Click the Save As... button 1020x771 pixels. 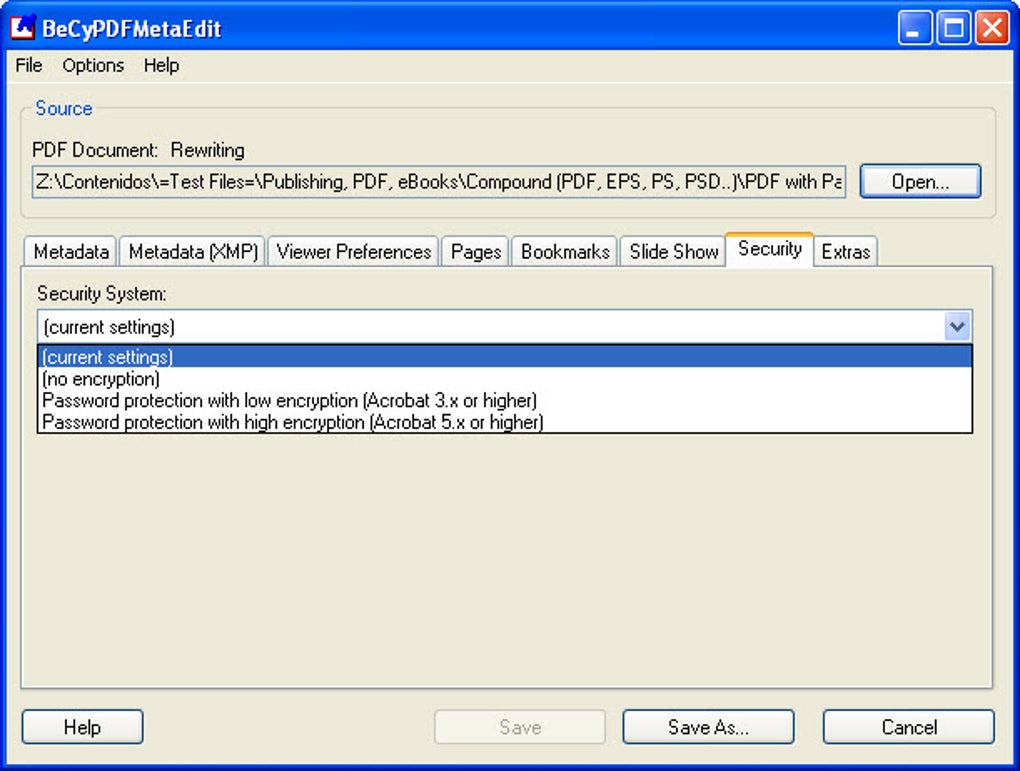708,727
